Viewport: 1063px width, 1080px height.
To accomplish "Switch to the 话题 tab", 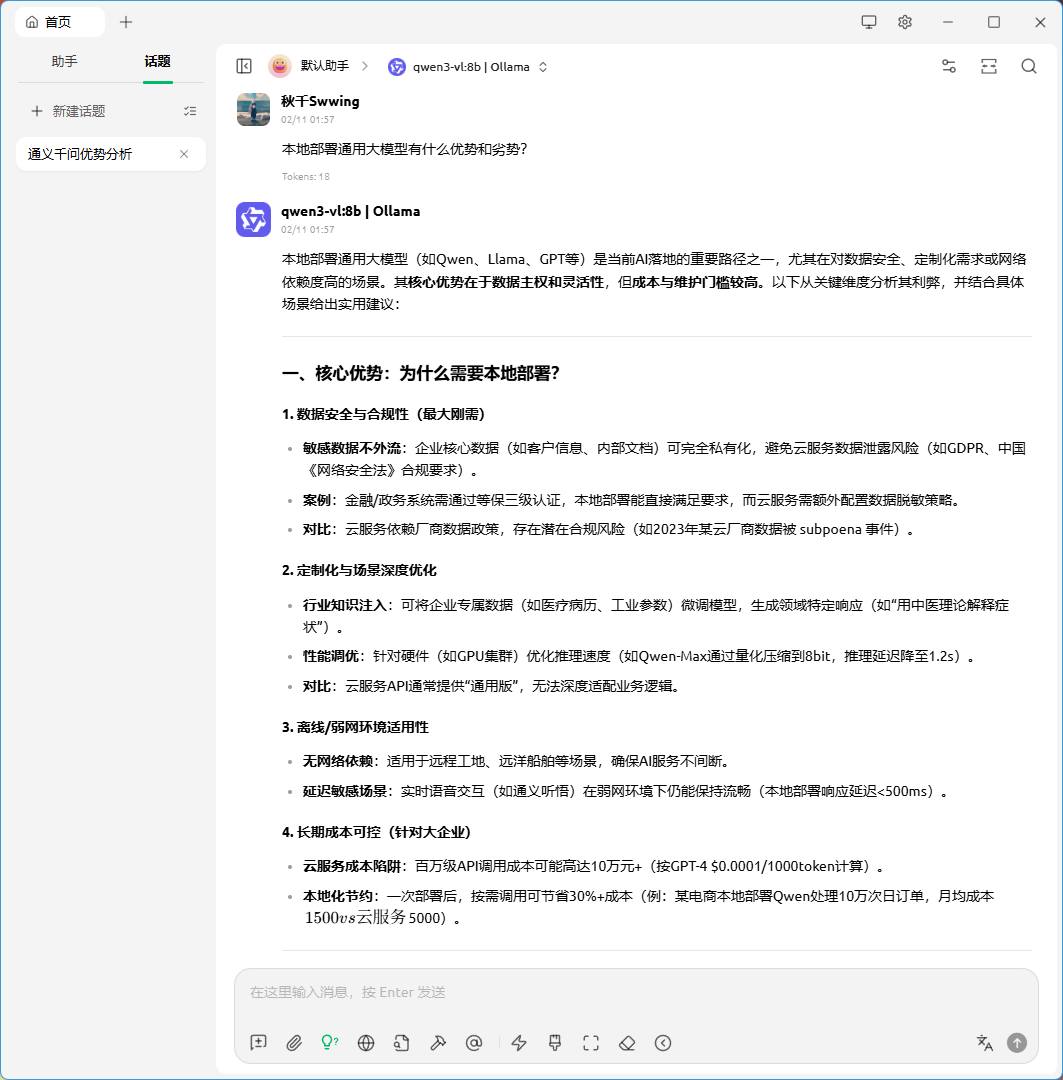I will 157,61.
